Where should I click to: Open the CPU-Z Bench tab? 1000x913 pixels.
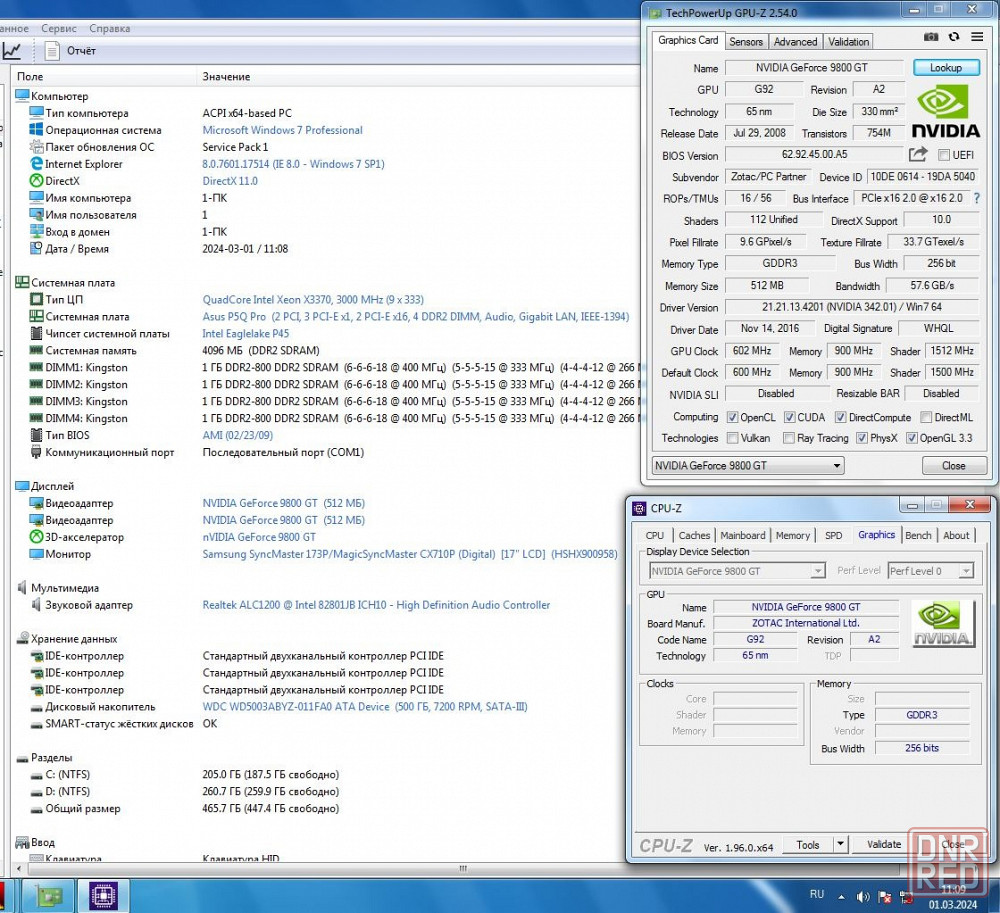[x=918, y=536]
